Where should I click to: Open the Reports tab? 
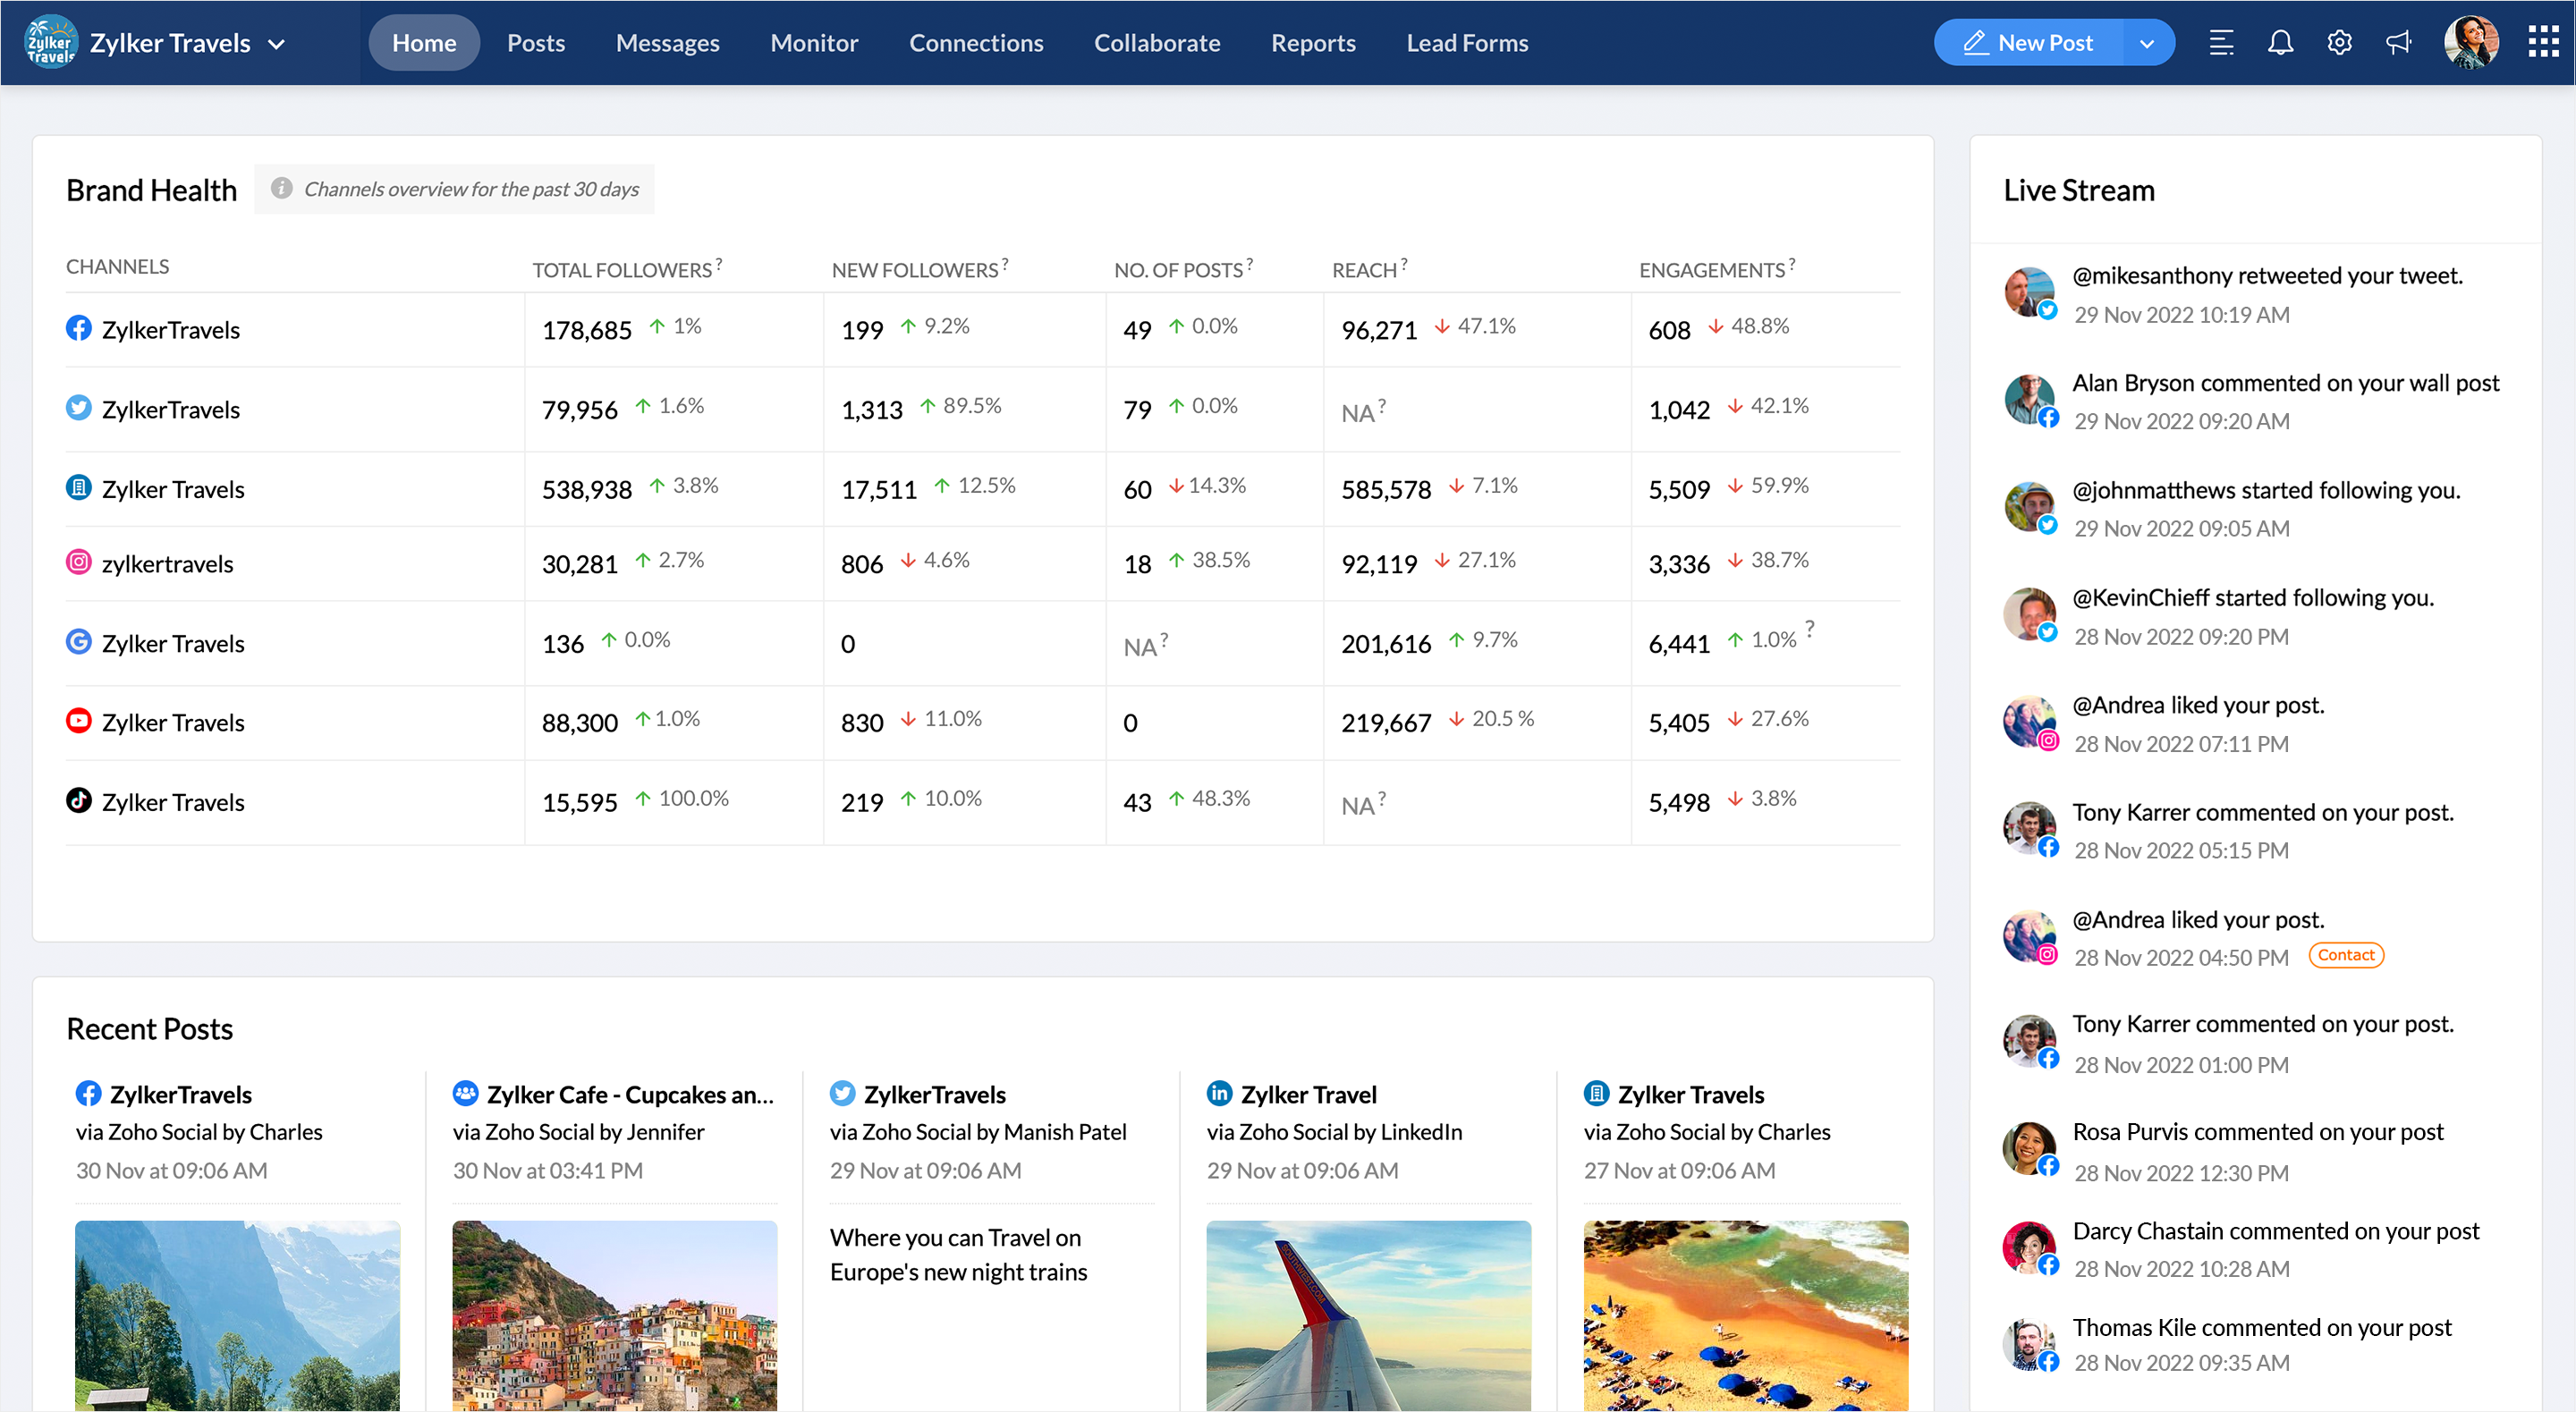coord(1312,43)
